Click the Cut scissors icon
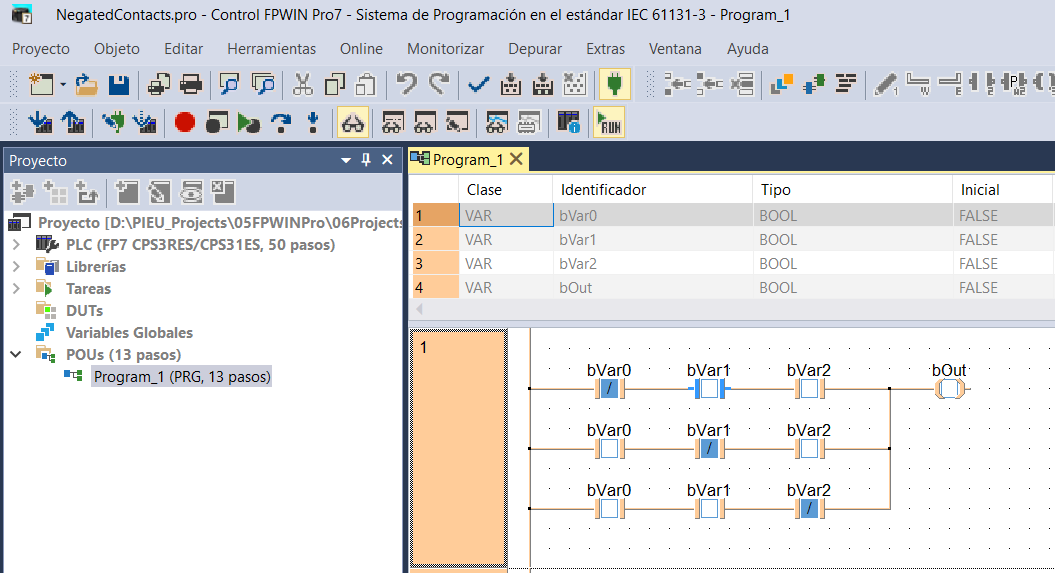This screenshot has height=573, width=1055. 303,85
